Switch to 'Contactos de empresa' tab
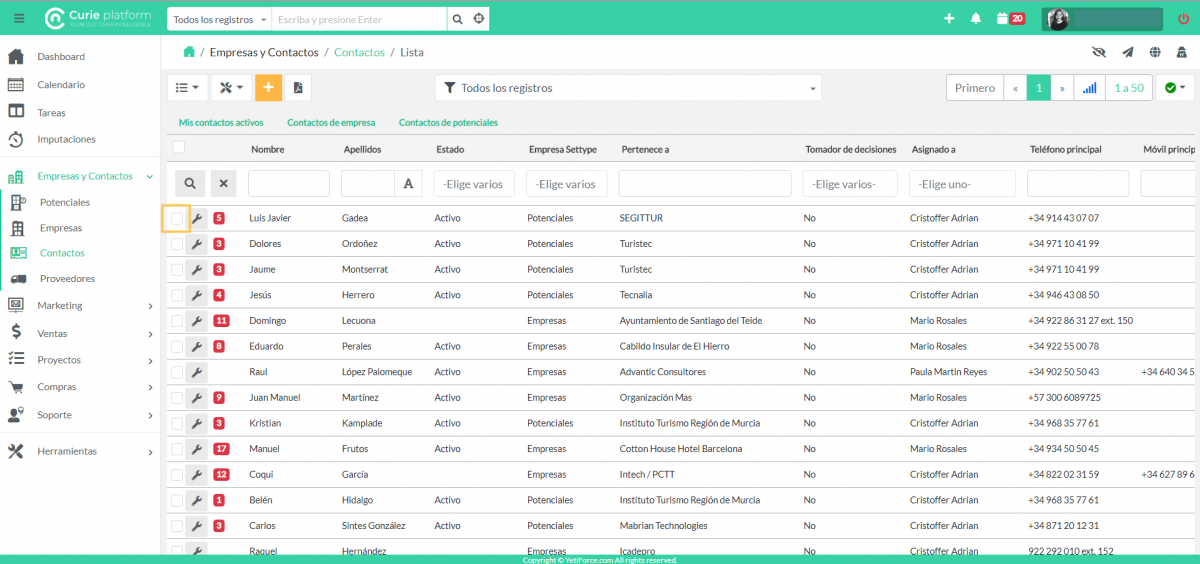Screen dimensions: 1200x564 click(x=331, y=123)
